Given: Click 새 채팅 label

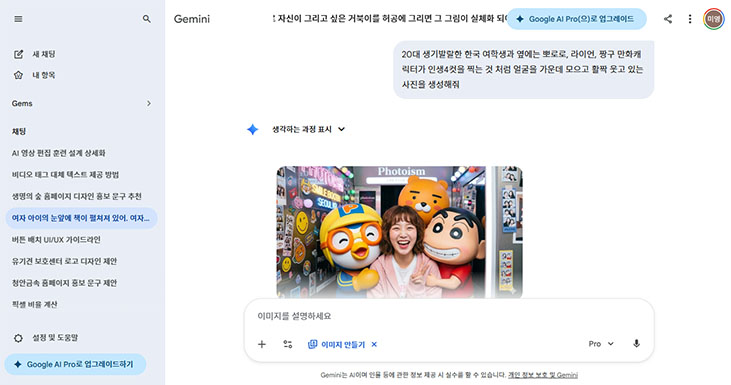Looking at the screenshot, I should point(44,54).
